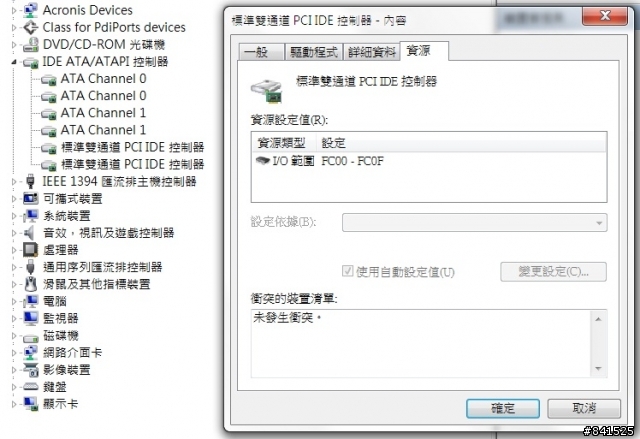640x439 pixels.
Task: Click the 滑鼠及其他指標裝置 mouse icon
Action: (31, 284)
